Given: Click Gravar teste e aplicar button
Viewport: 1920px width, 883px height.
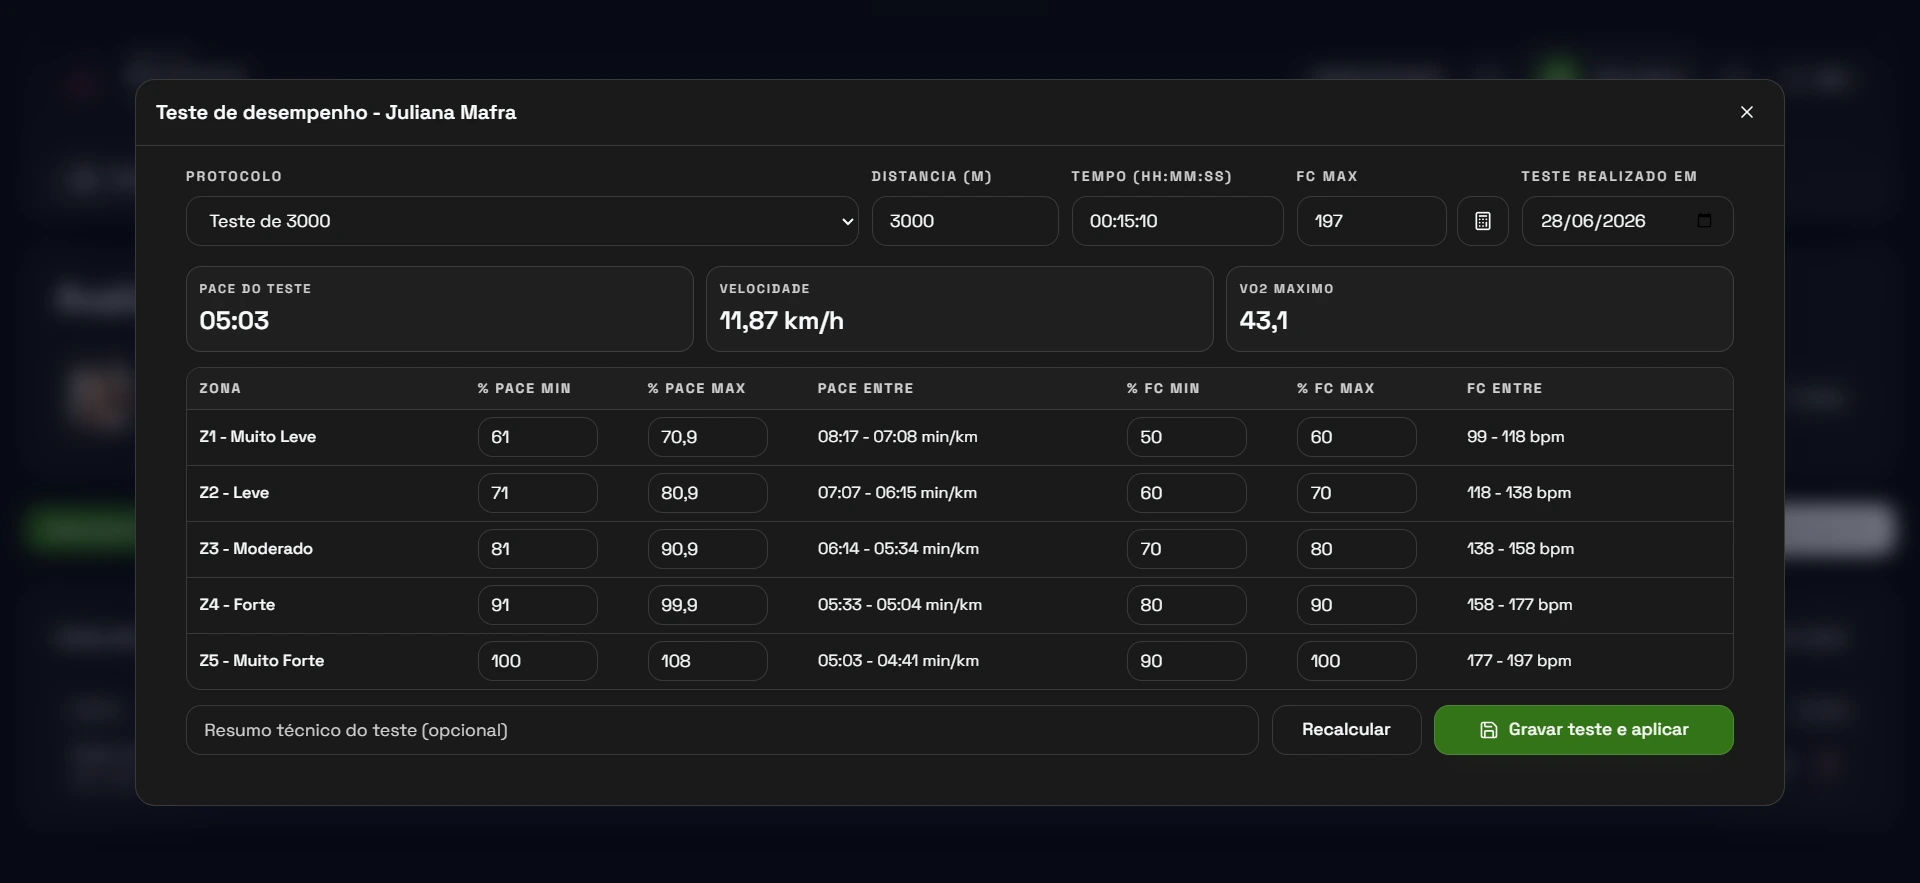Looking at the screenshot, I should (x=1583, y=730).
